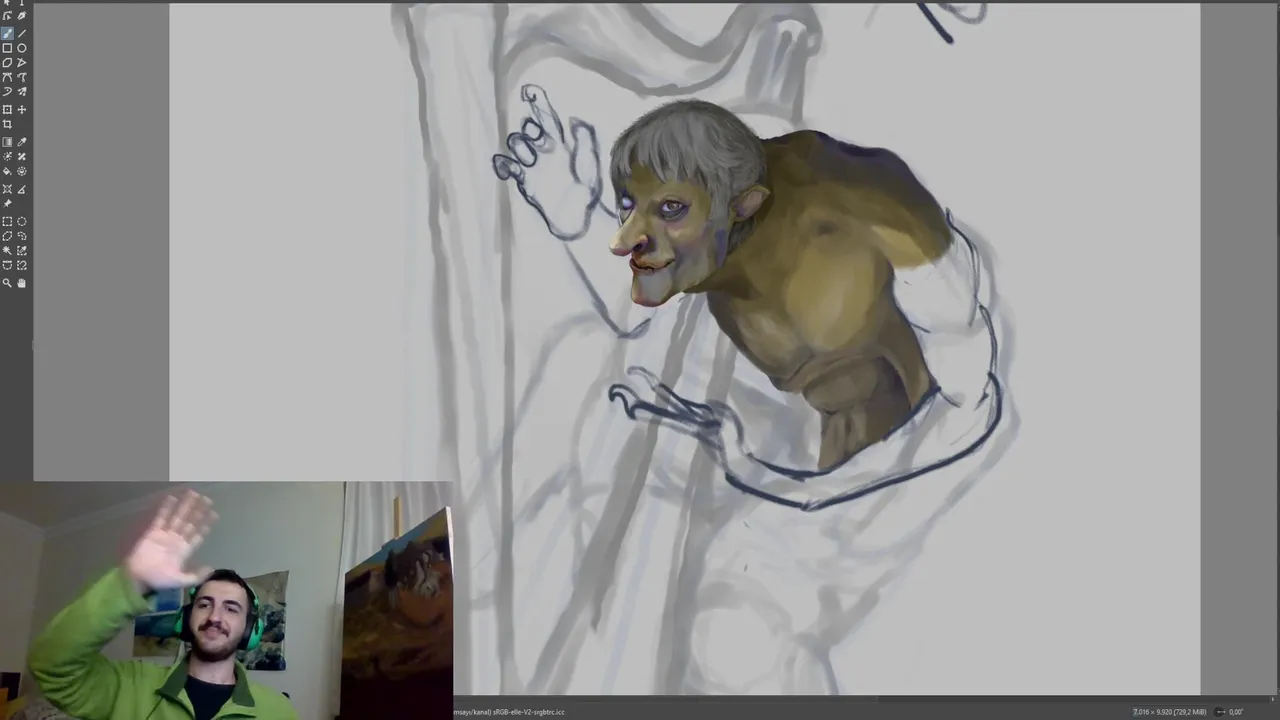Select the Gradient tool
Image resolution: width=1280 pixels, height=720 pixels.
coord(7,142)
